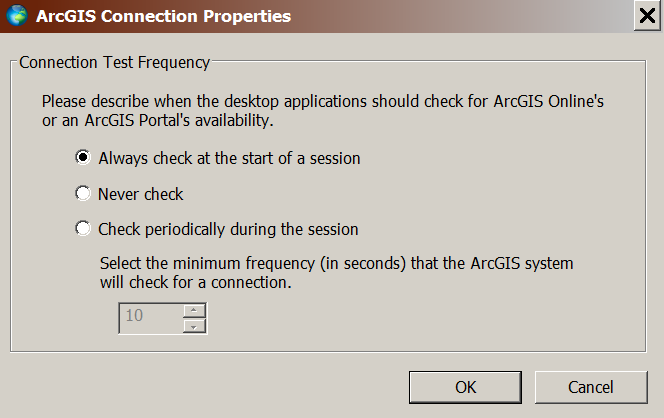Decrease frequency with the spinner down arrow
The height and width of the screenshot is (418, 664).
pyautogui.click(x=195, y=325)
